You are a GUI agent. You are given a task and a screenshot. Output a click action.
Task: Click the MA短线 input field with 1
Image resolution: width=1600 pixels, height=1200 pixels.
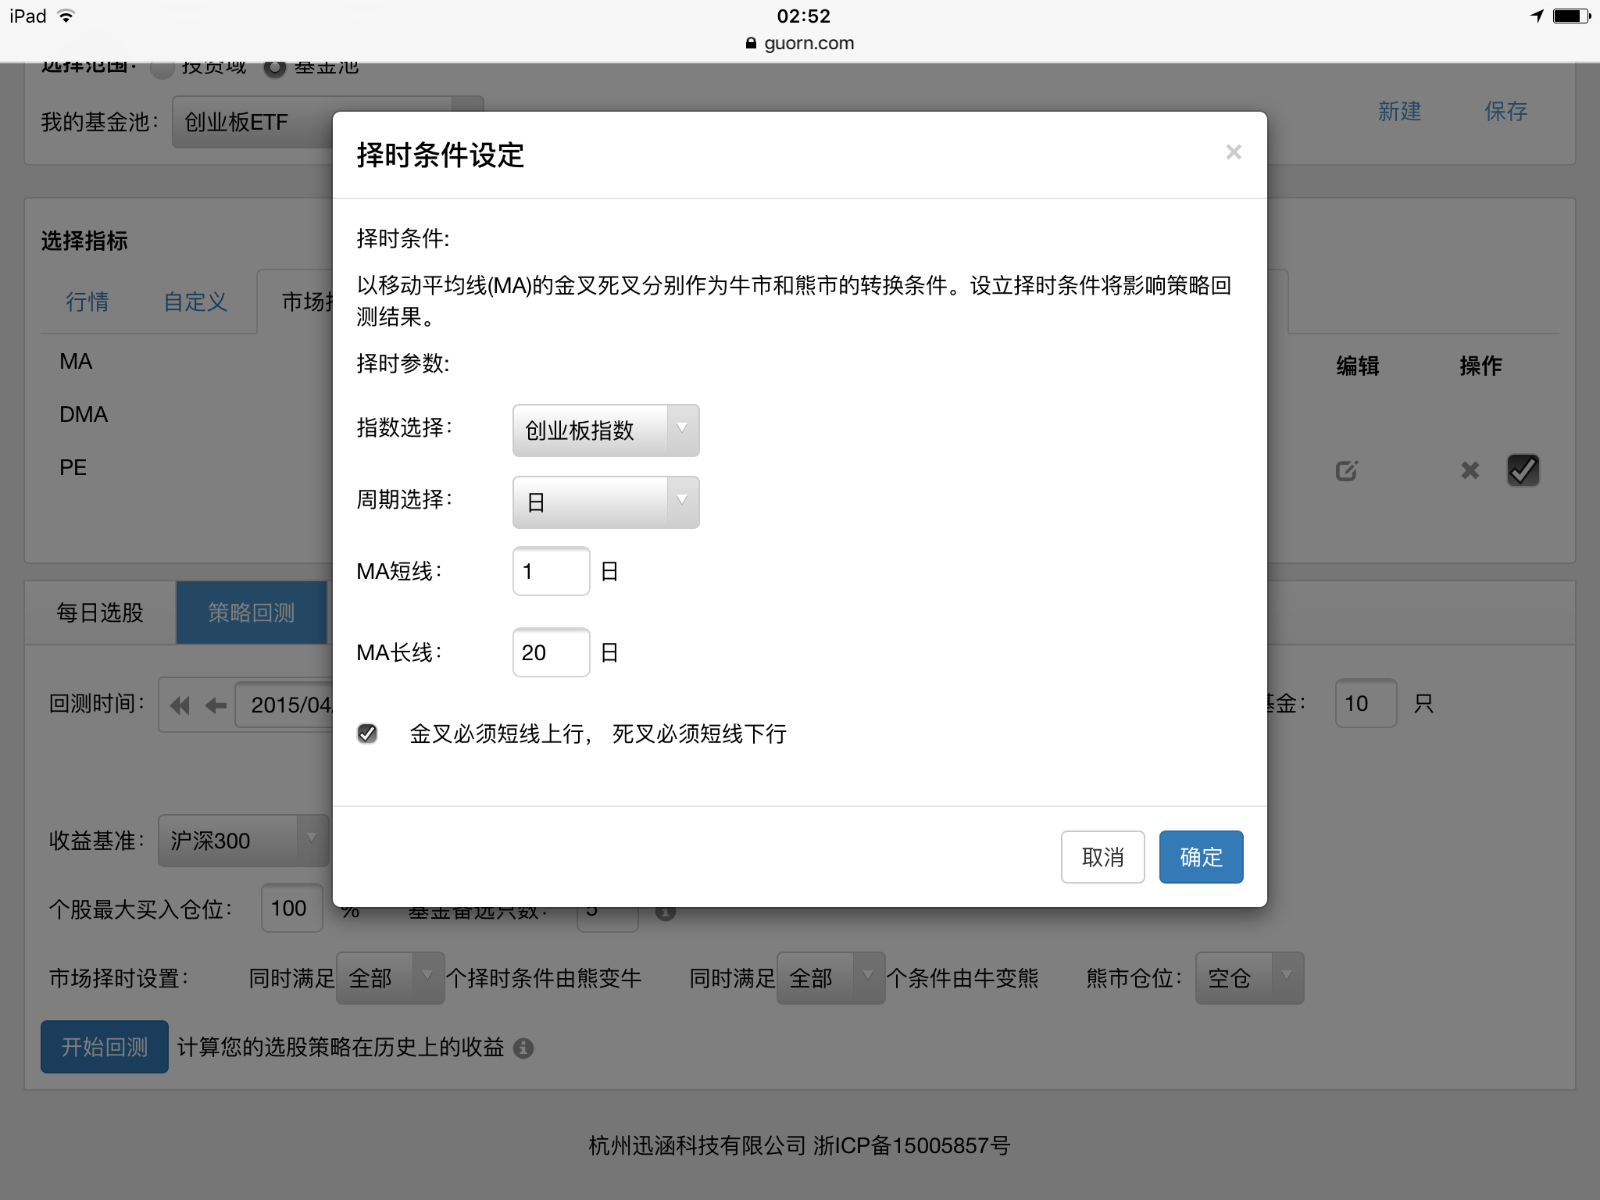(551, 572)
